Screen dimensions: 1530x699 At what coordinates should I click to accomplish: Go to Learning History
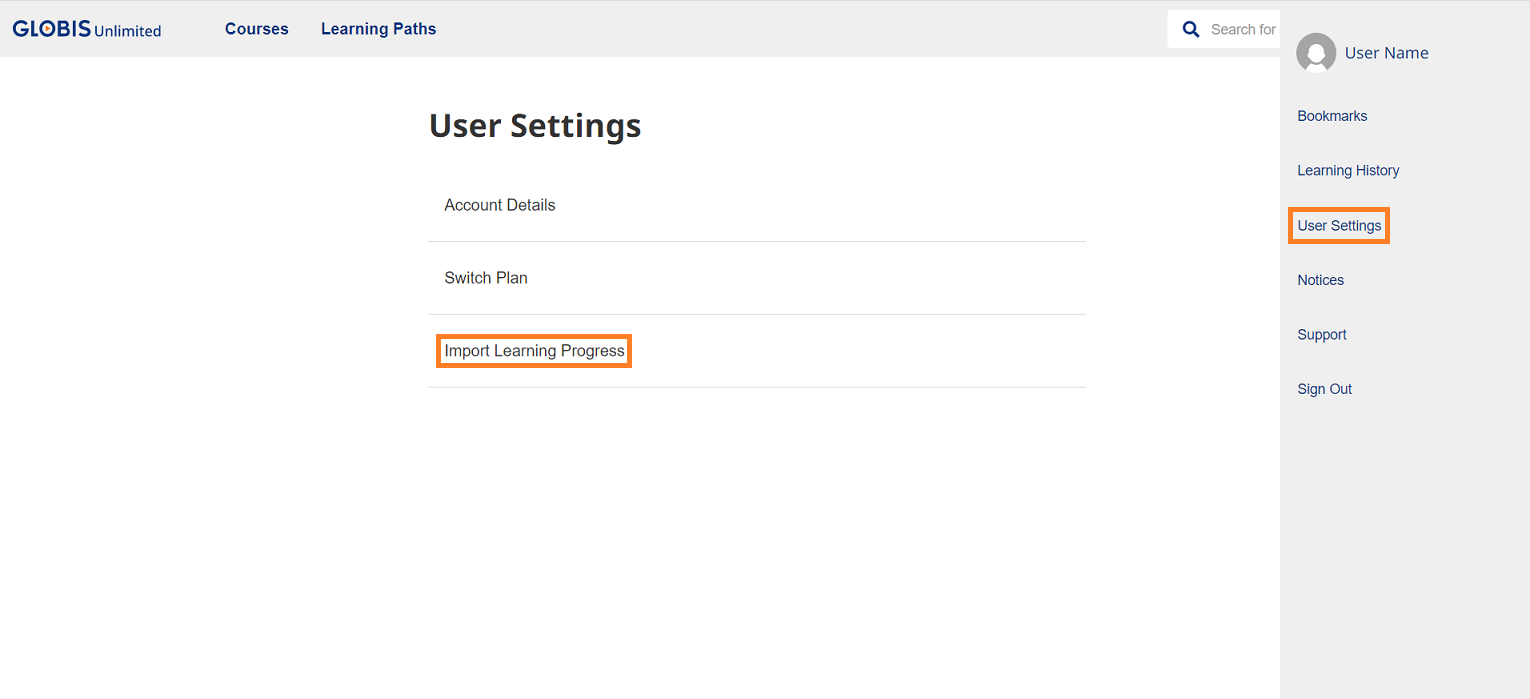(1348, 170)
